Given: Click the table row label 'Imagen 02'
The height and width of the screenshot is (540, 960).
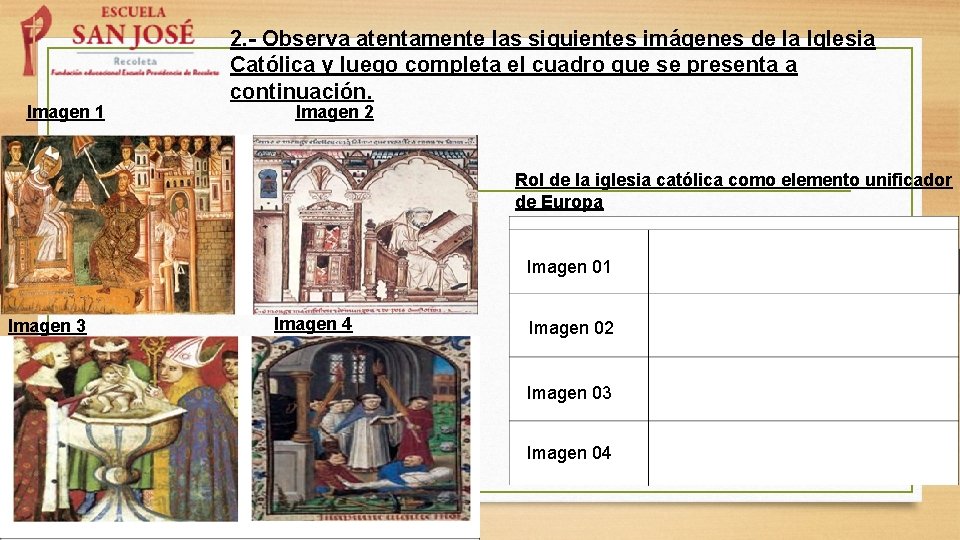Looking at the screenshot, I should point(571,328).
